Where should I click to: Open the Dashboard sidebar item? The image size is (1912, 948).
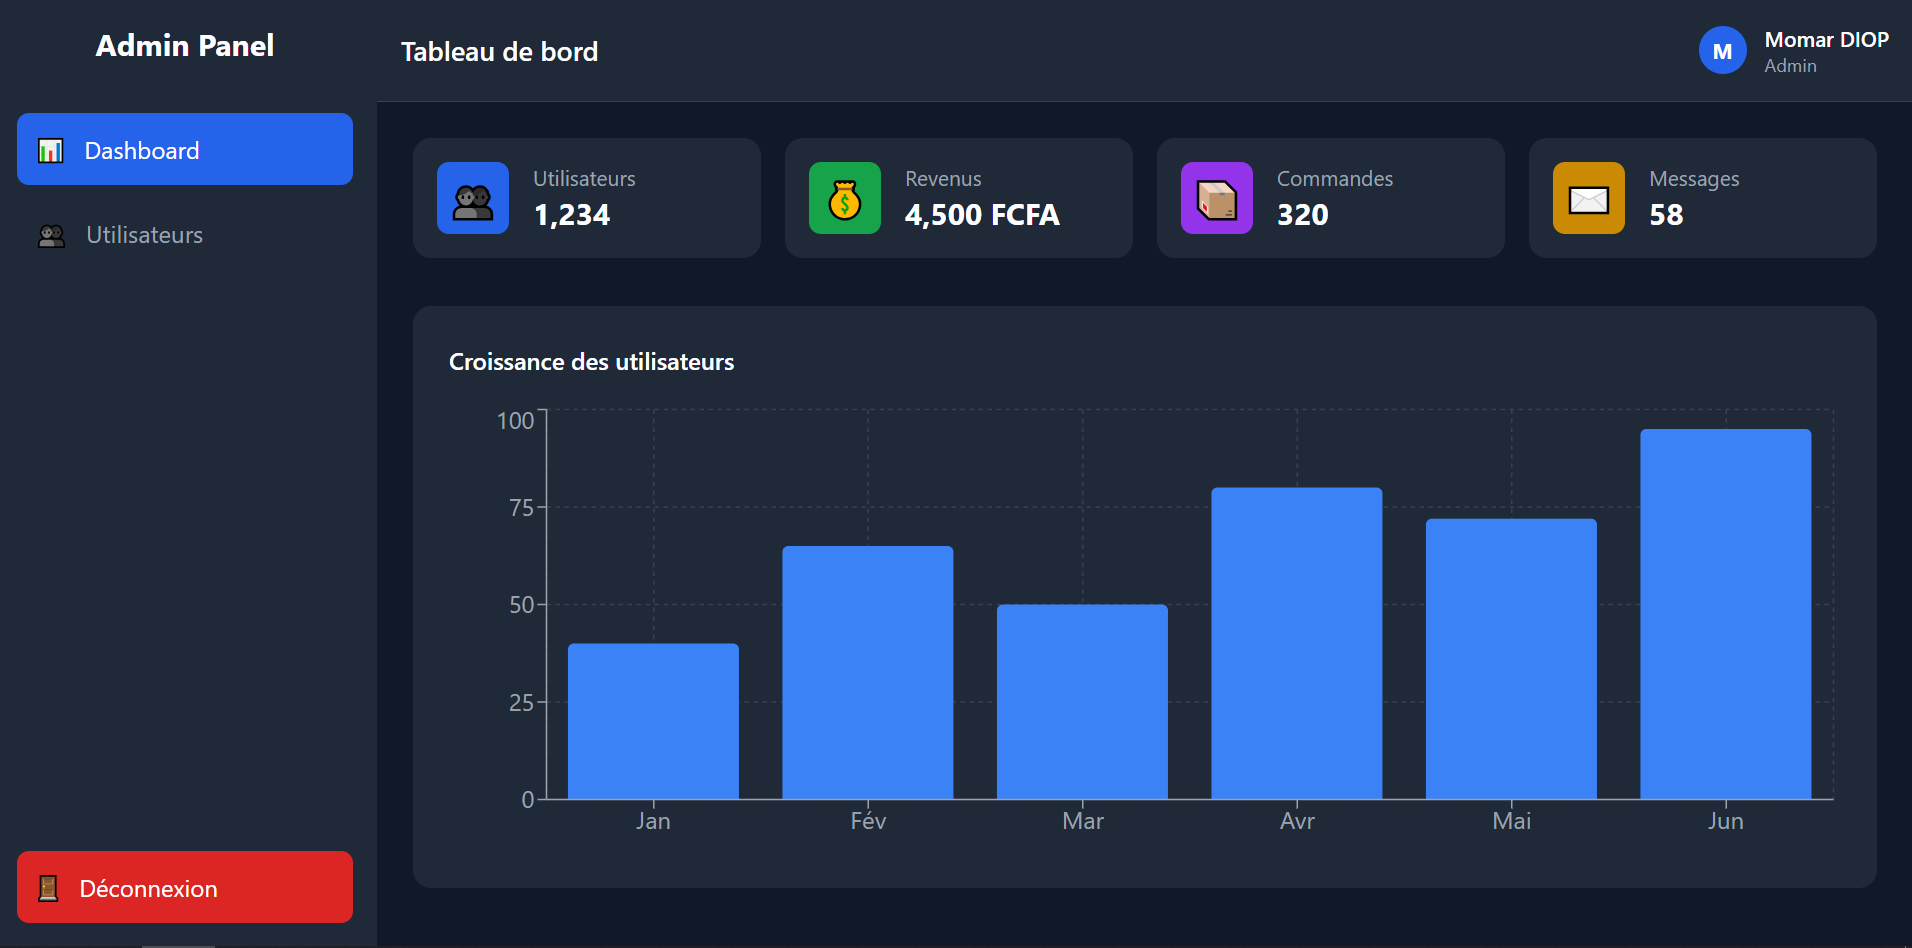click(185, 149)
